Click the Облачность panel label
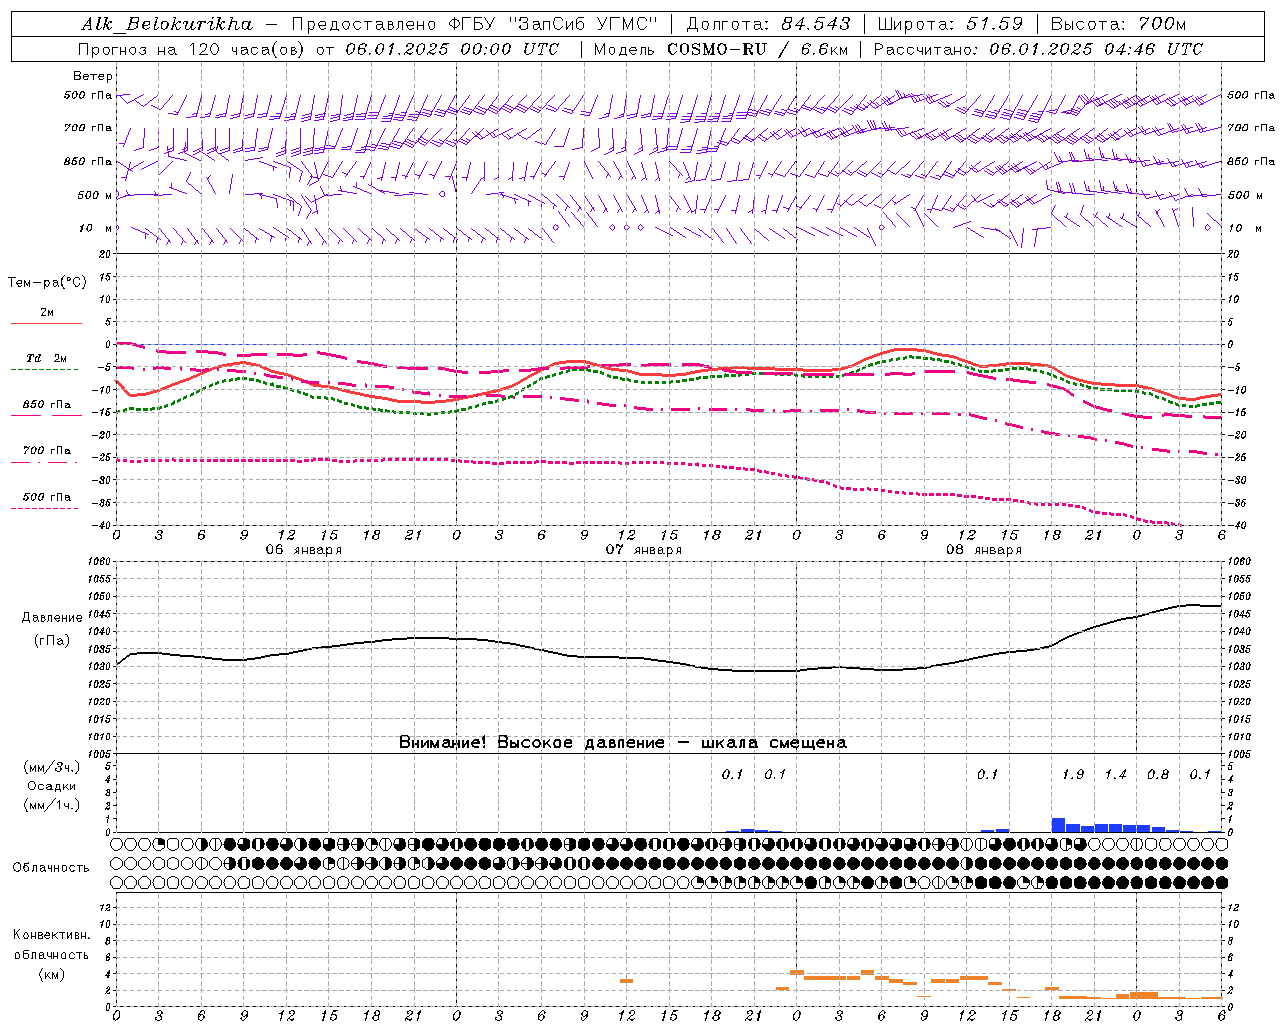 click(51, 868)
